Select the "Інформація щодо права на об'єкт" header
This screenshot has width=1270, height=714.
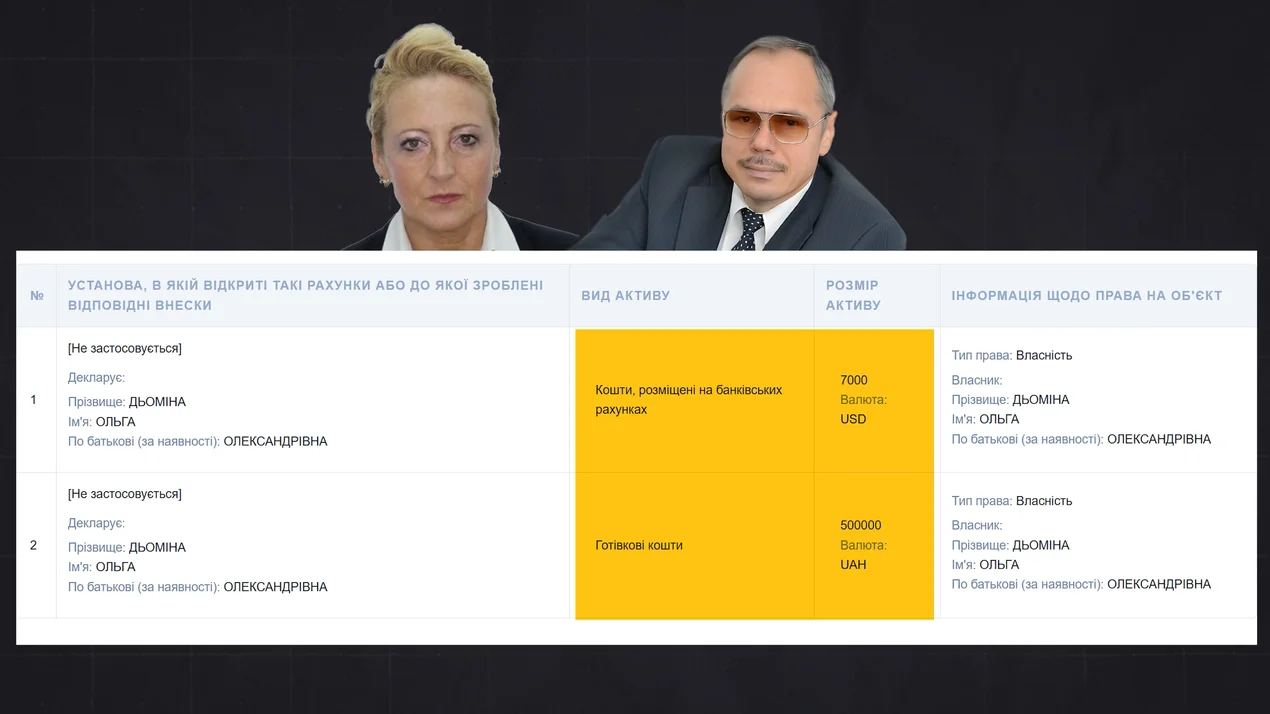coord(1086,296)
